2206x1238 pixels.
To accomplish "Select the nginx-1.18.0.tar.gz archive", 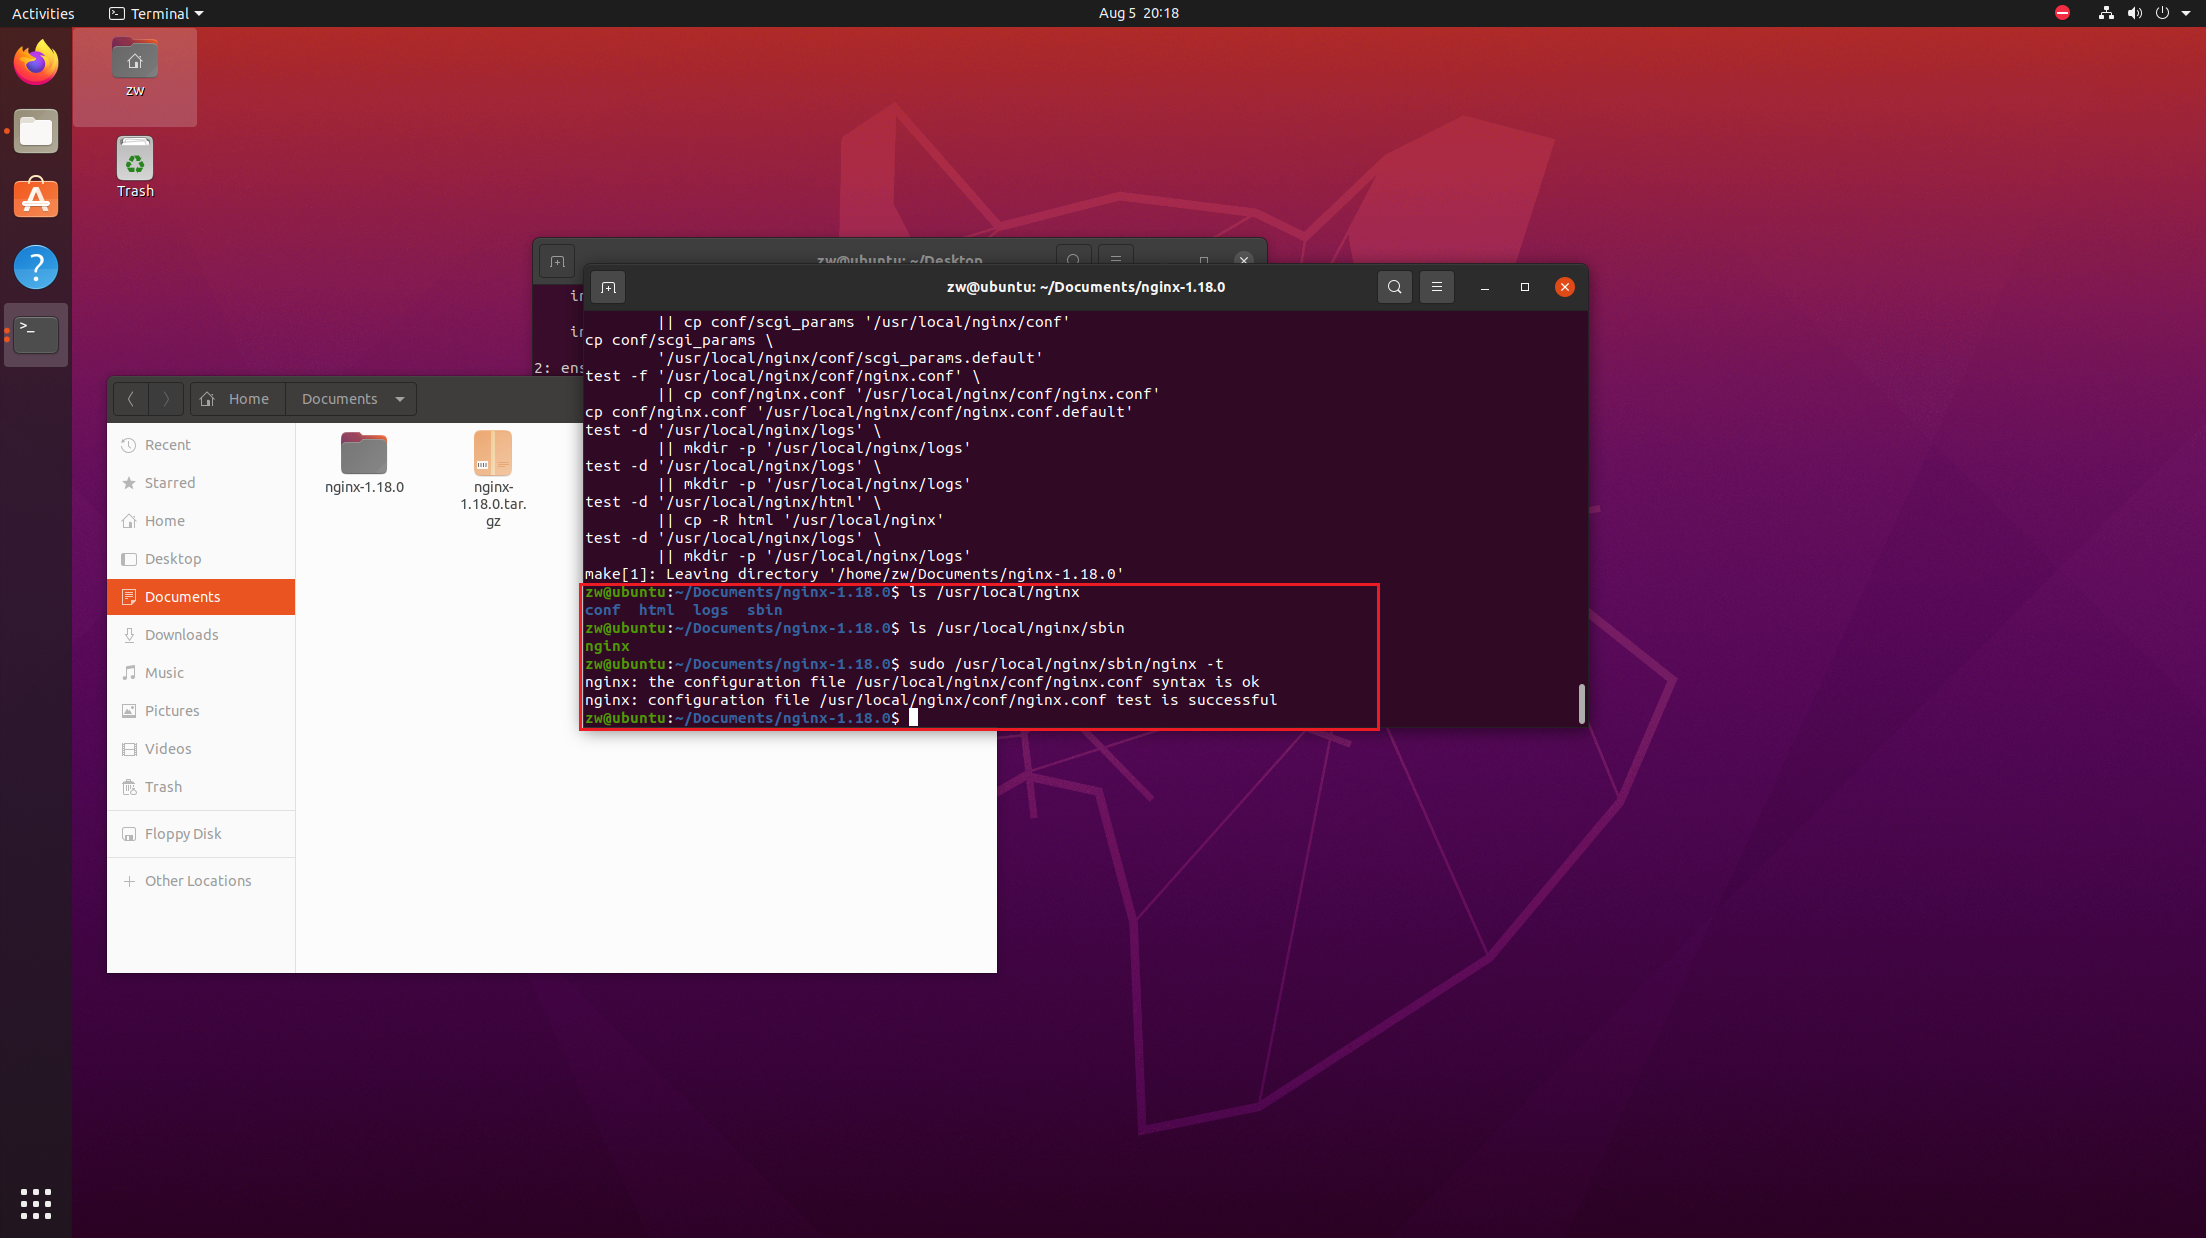I will coord(493,478).
